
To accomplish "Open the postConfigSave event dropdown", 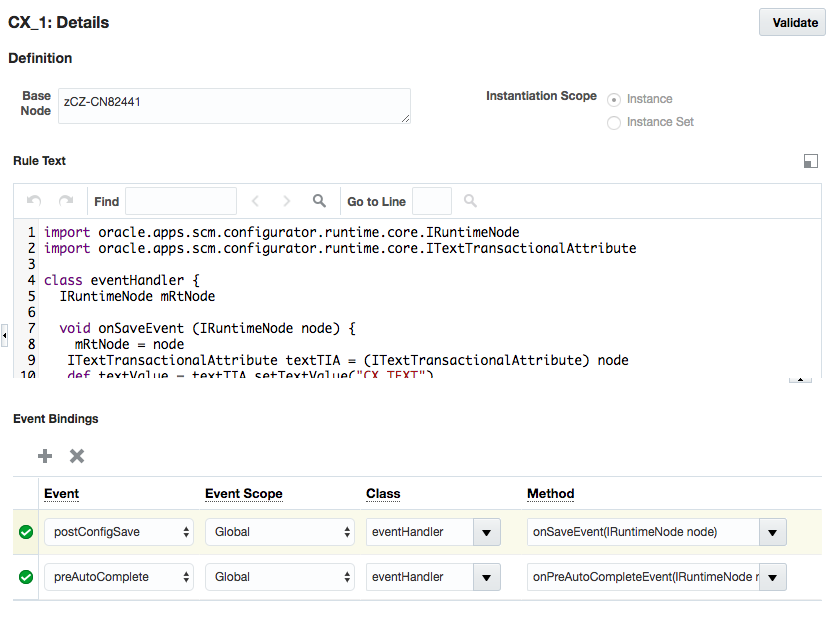I will tap(119, 532).
